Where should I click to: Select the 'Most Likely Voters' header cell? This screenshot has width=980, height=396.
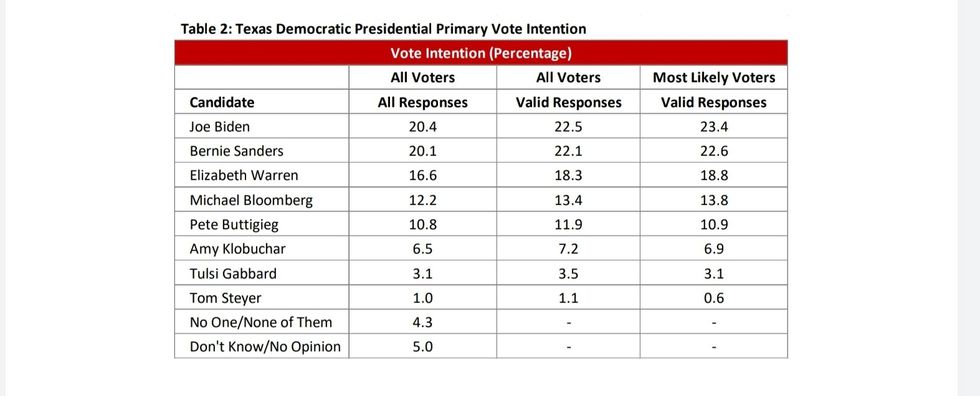tap(714, 77)
